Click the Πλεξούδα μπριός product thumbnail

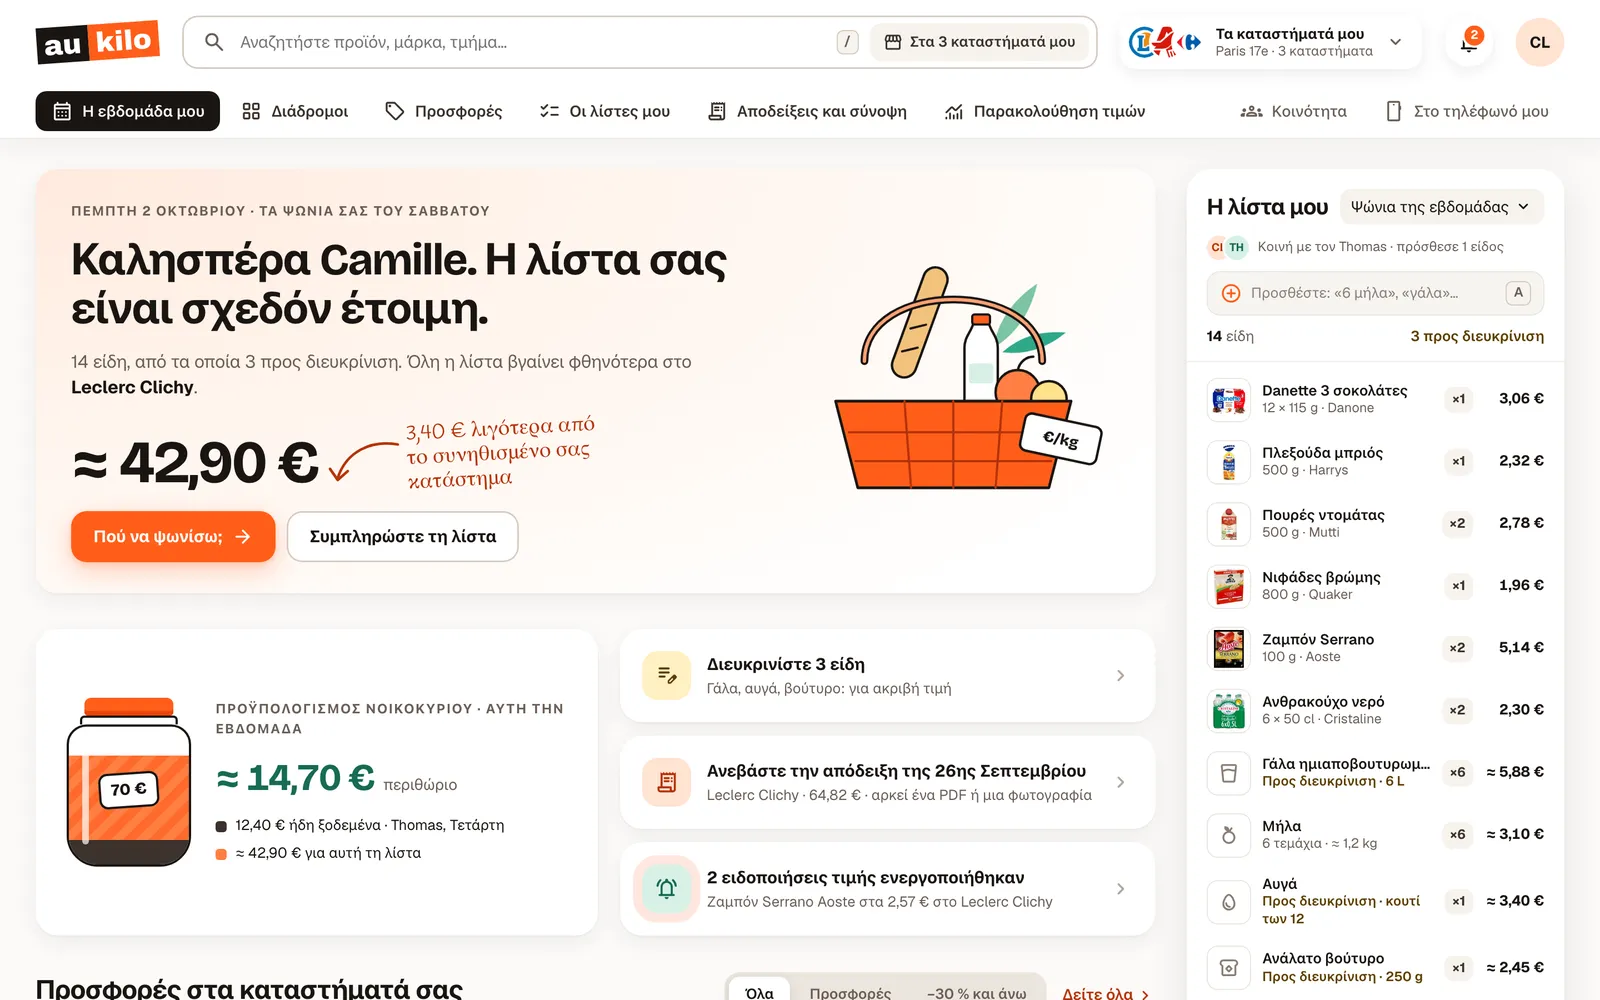(1229, 461)
